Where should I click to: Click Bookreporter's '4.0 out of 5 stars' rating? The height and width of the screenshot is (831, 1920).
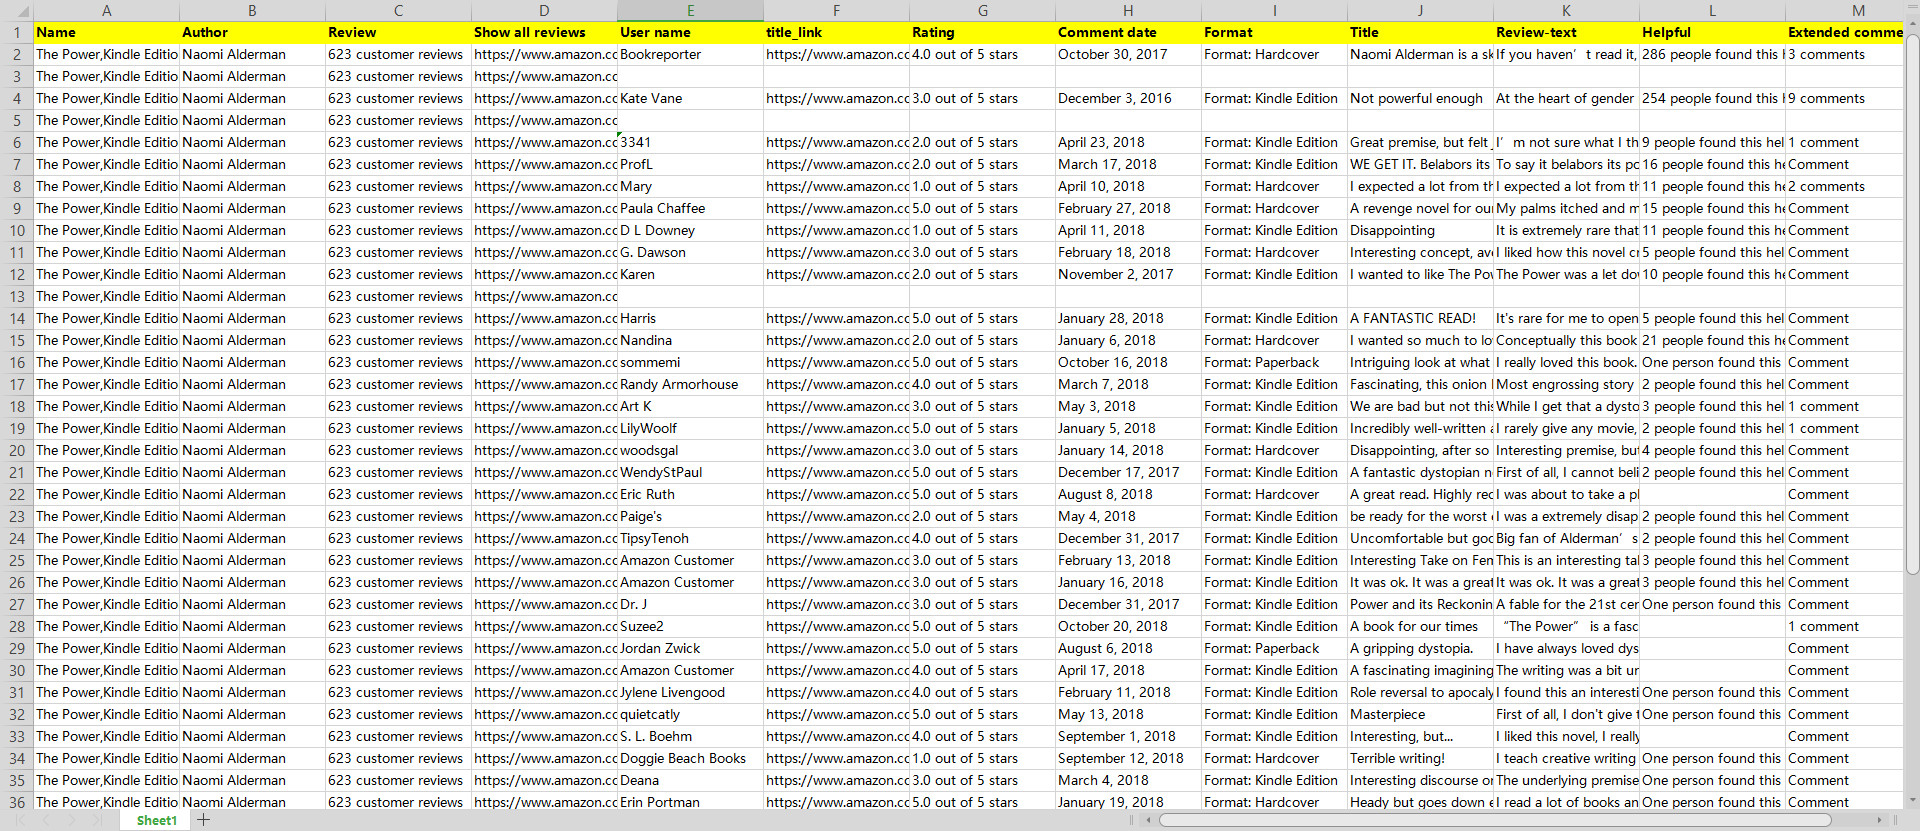coord(982,54)
